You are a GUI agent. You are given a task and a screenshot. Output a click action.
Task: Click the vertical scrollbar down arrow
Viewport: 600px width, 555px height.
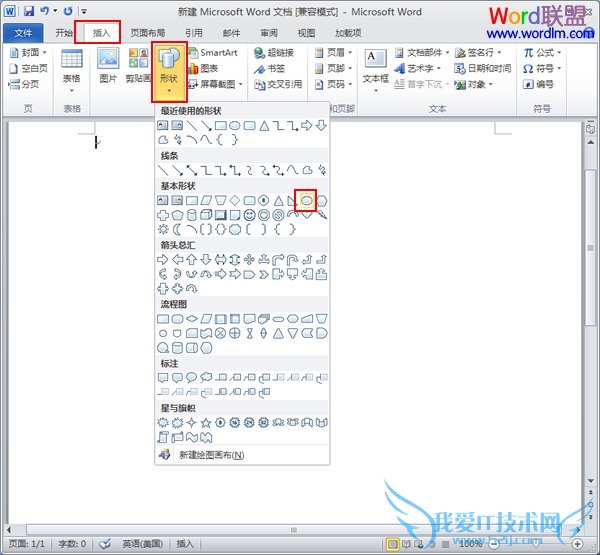pyautogui.click(x=590, y=480)
